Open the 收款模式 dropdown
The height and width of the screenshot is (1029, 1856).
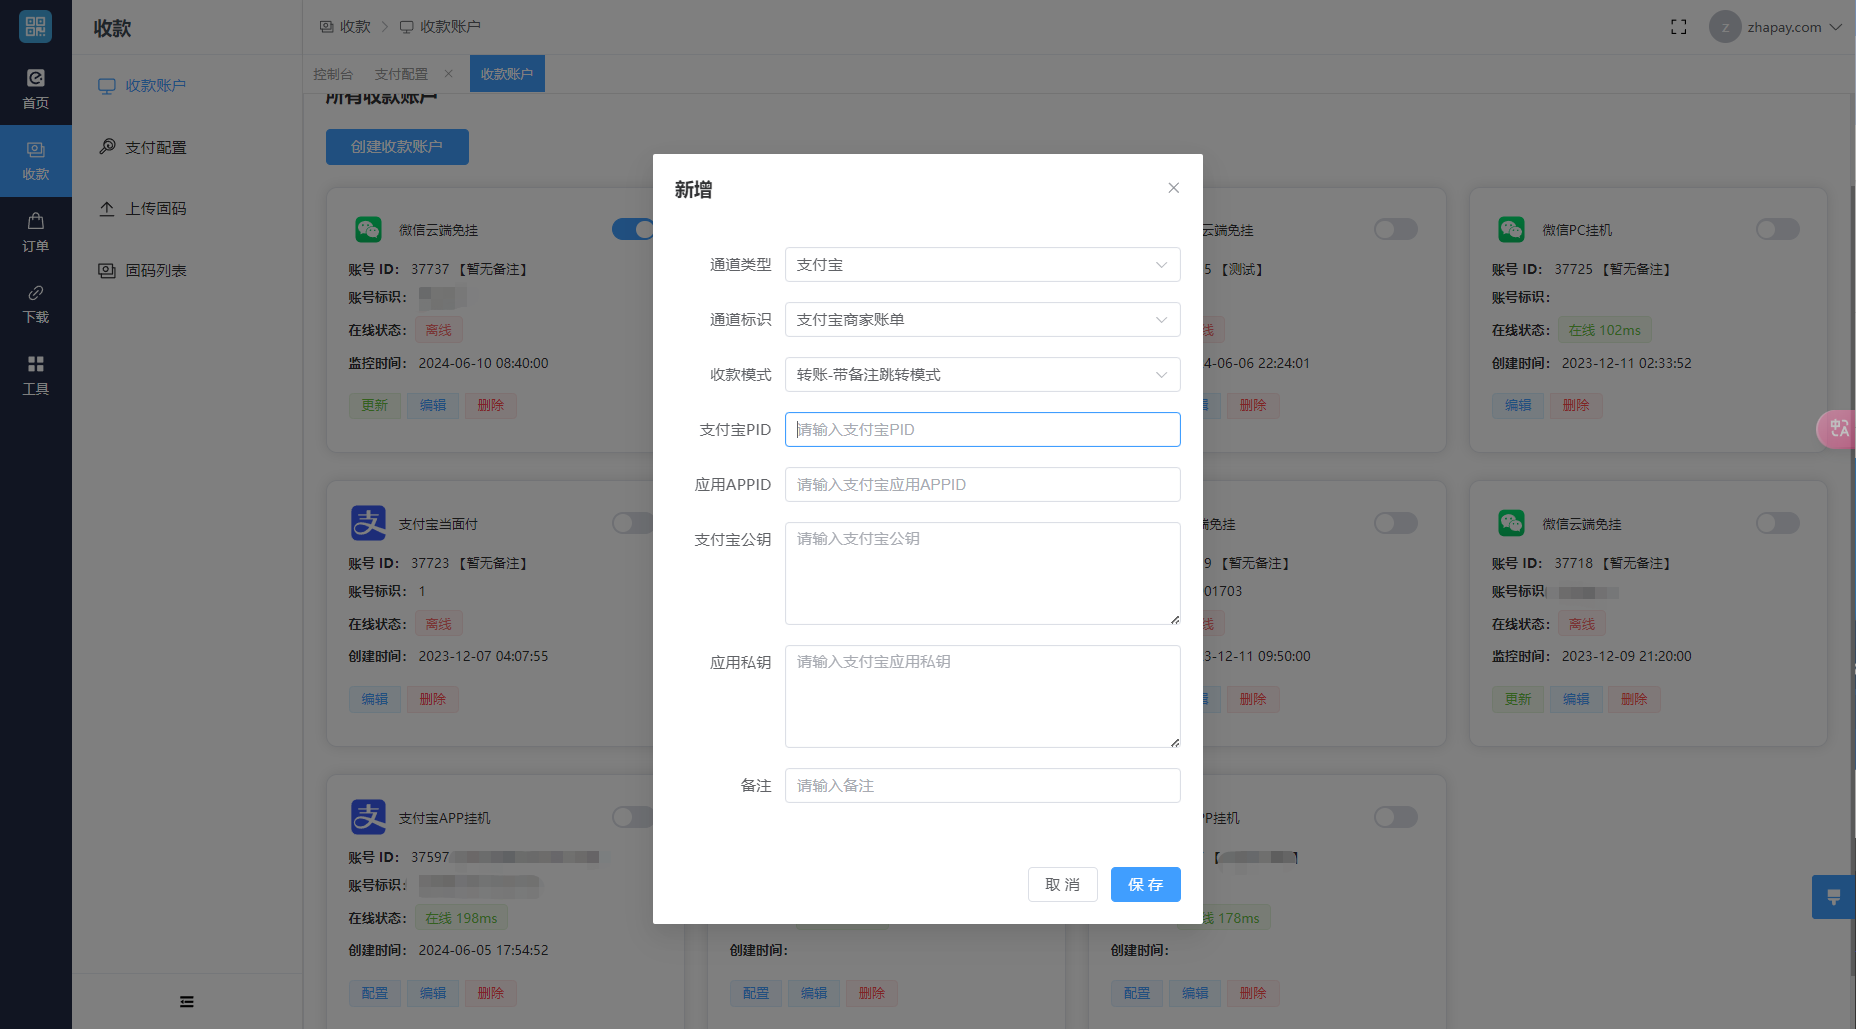click(x=982, y=375)
